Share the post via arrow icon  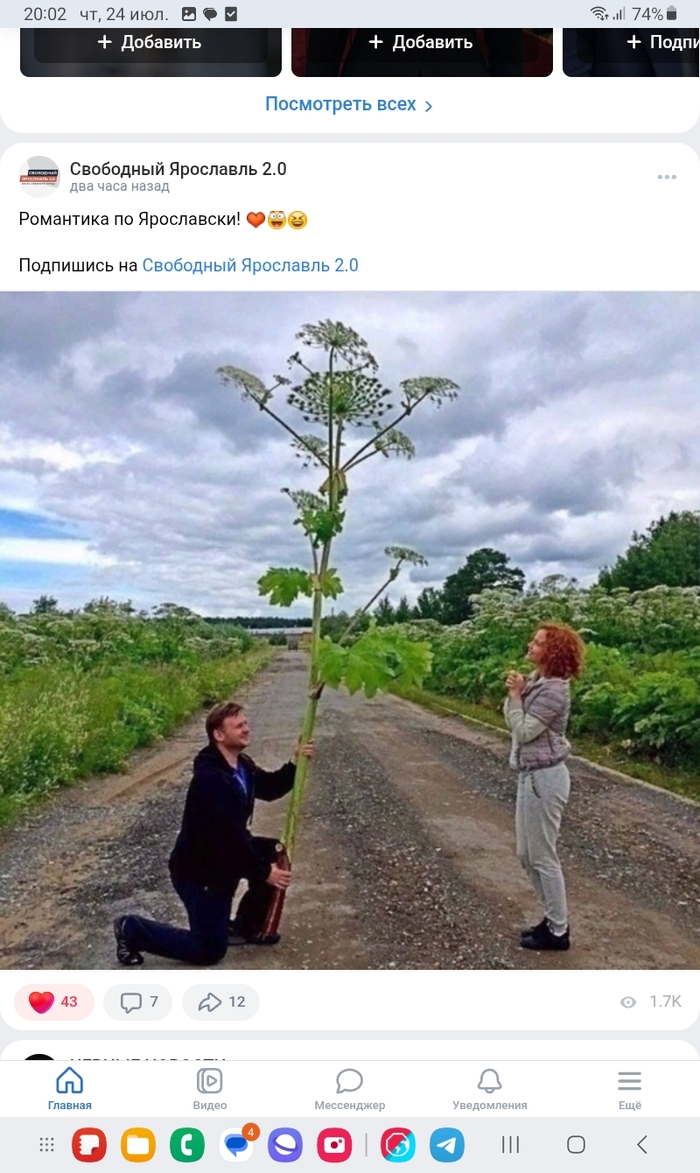point(221,1002)
